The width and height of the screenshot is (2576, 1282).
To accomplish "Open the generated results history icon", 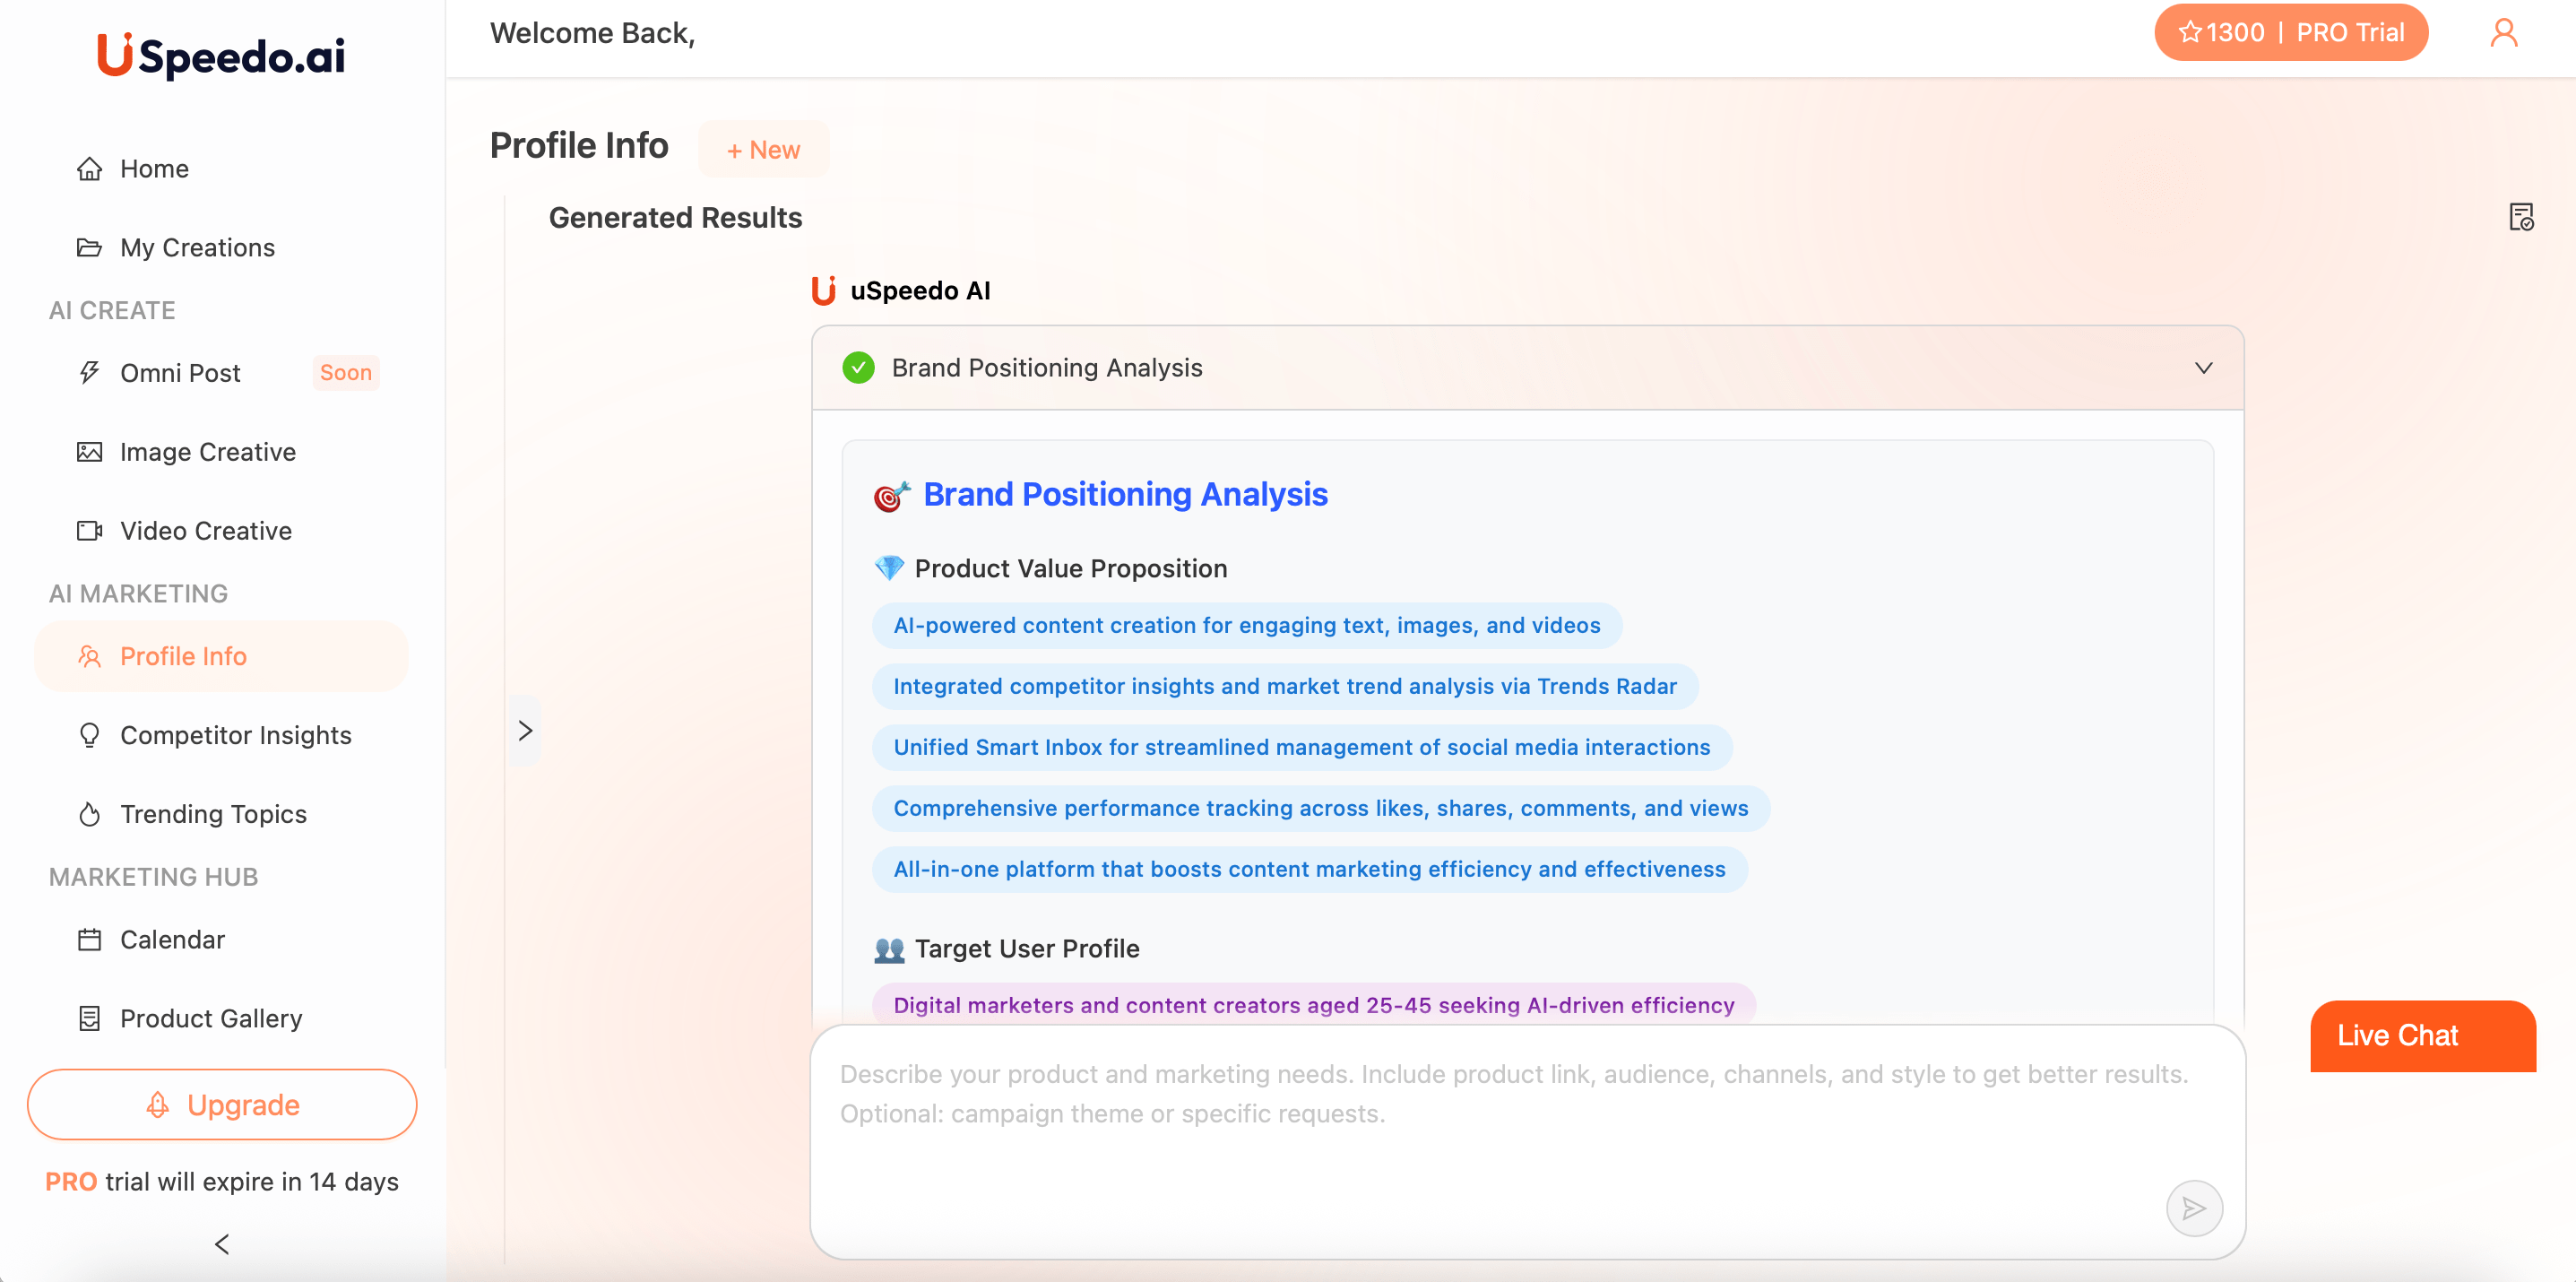I will tap(2521, 216).
